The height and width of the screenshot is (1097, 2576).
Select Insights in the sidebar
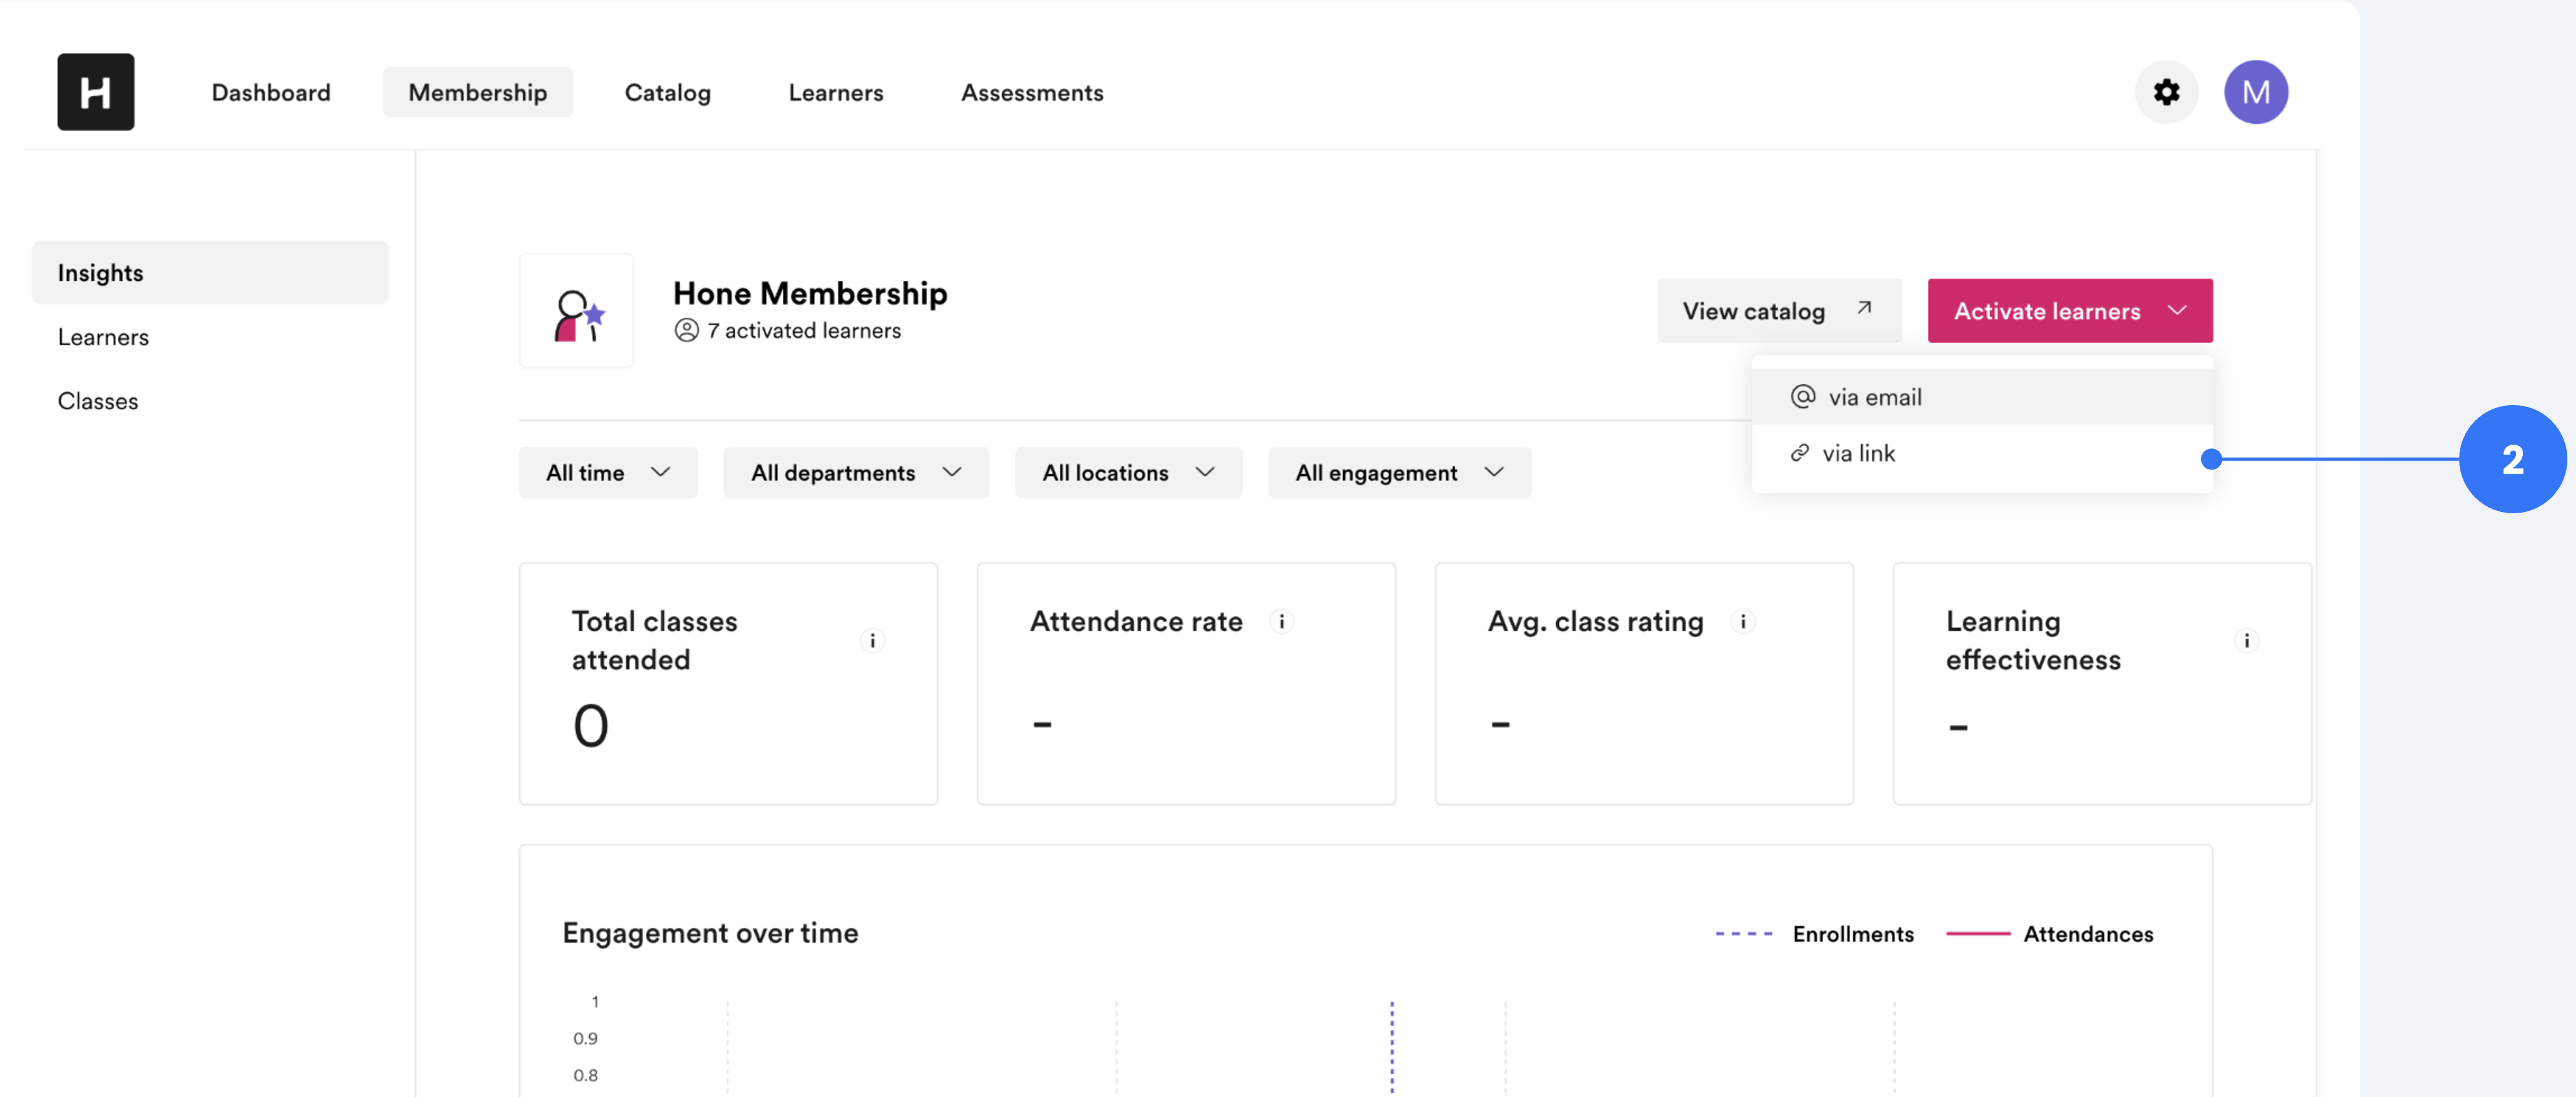(210, 272)
